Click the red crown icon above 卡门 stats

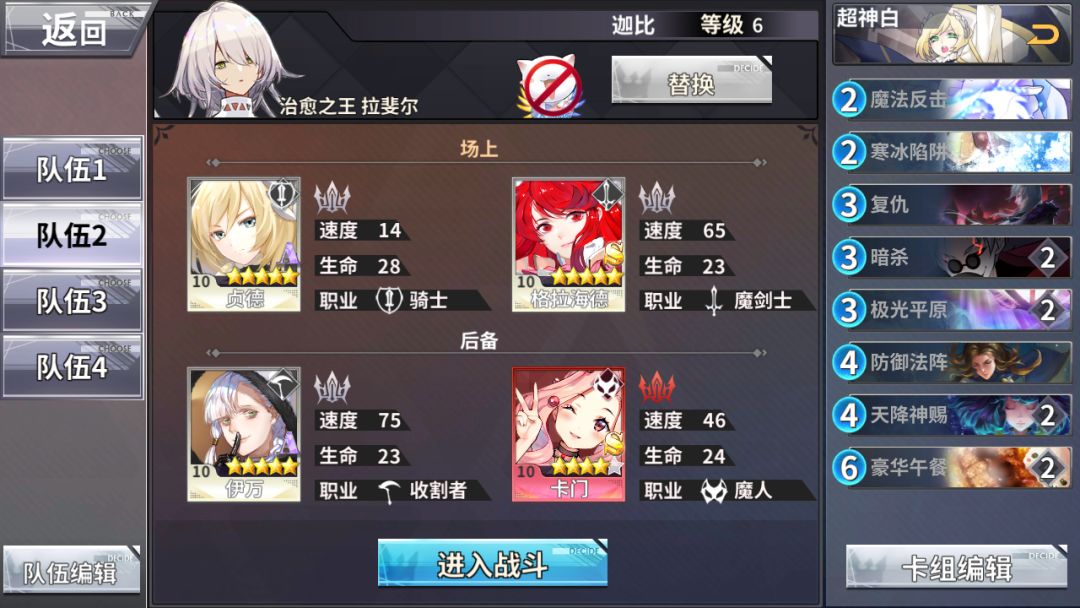[656, 387]
